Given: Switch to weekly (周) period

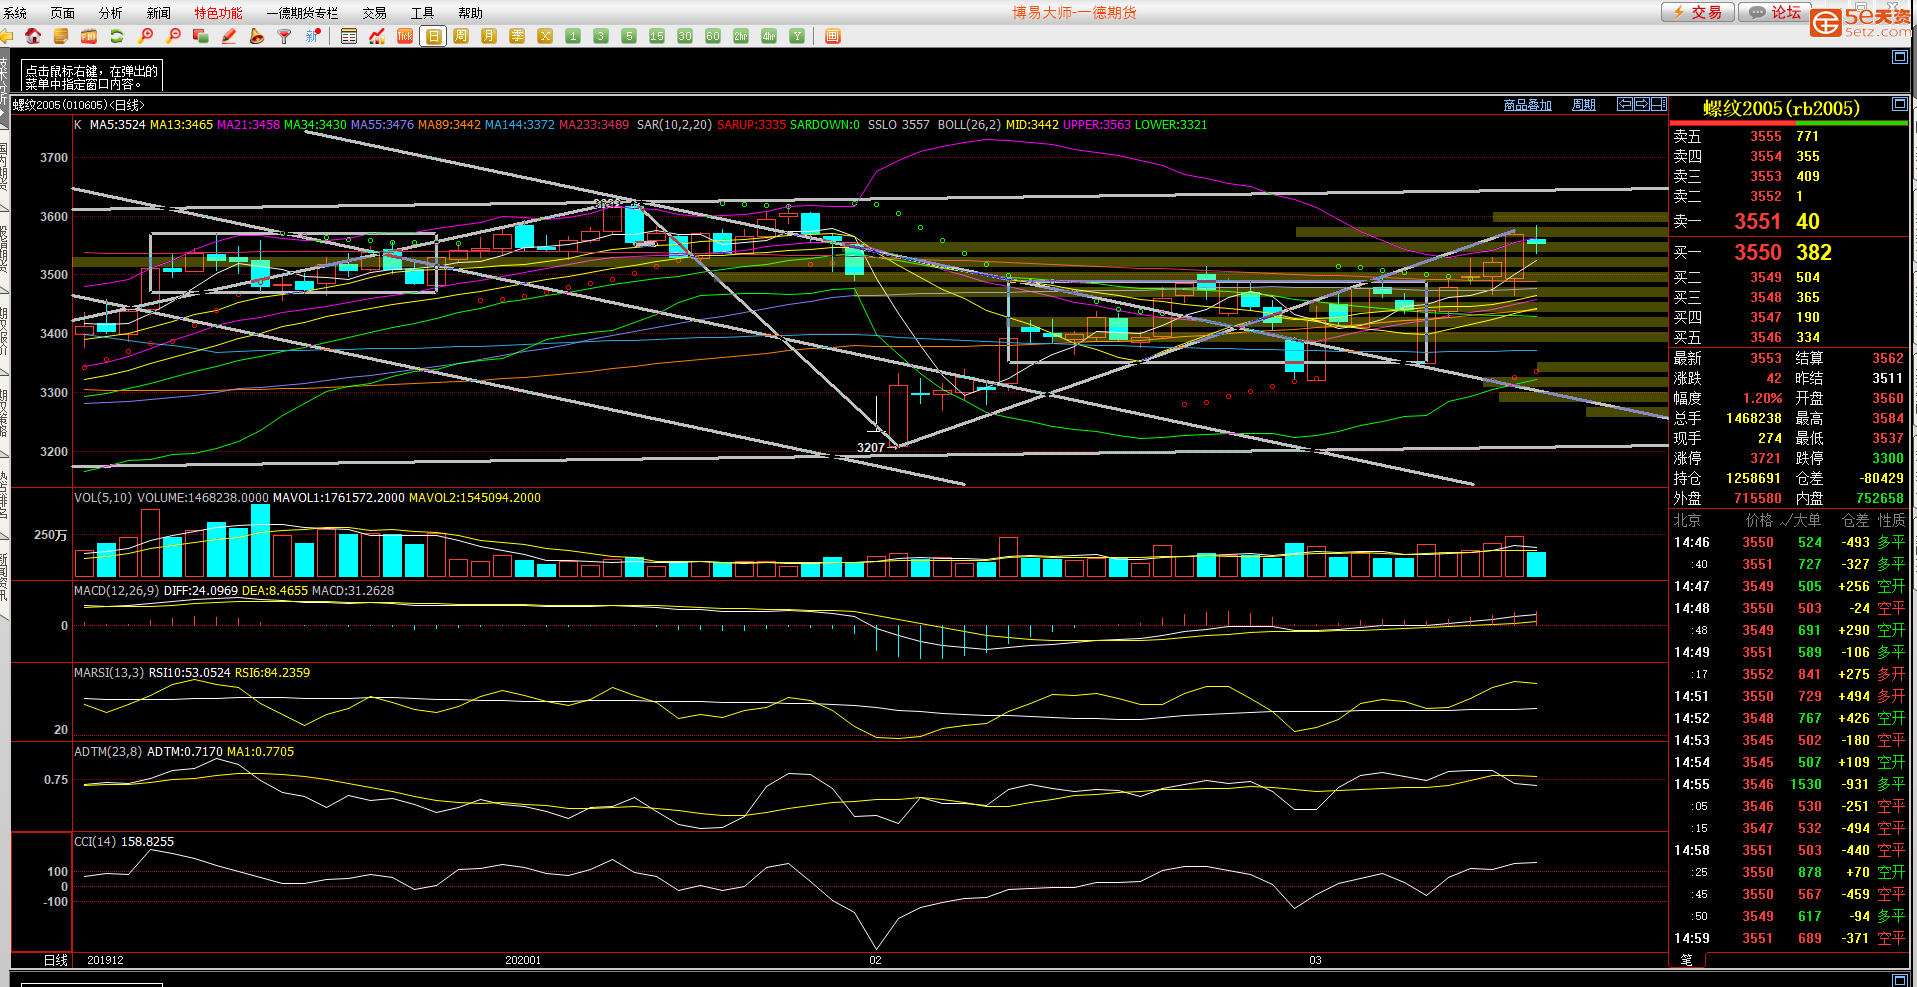Looking at the screenshot, I should point(461,36).
